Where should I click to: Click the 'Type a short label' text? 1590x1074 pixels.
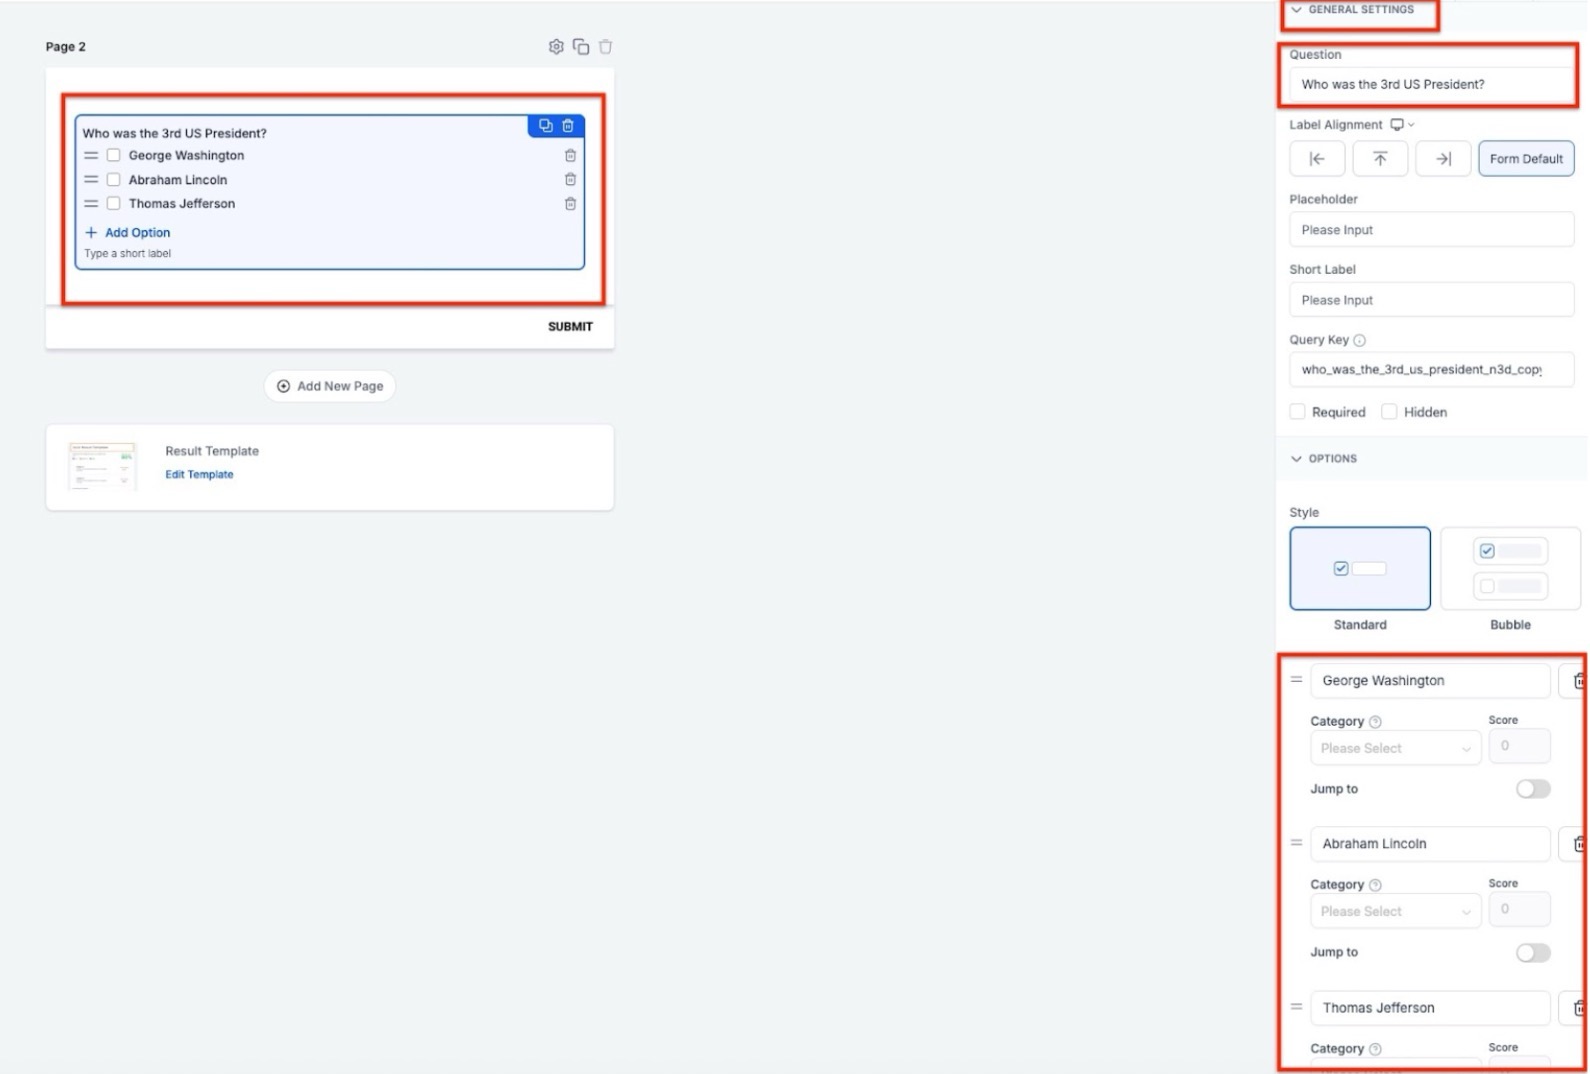(x=128, y=254)
